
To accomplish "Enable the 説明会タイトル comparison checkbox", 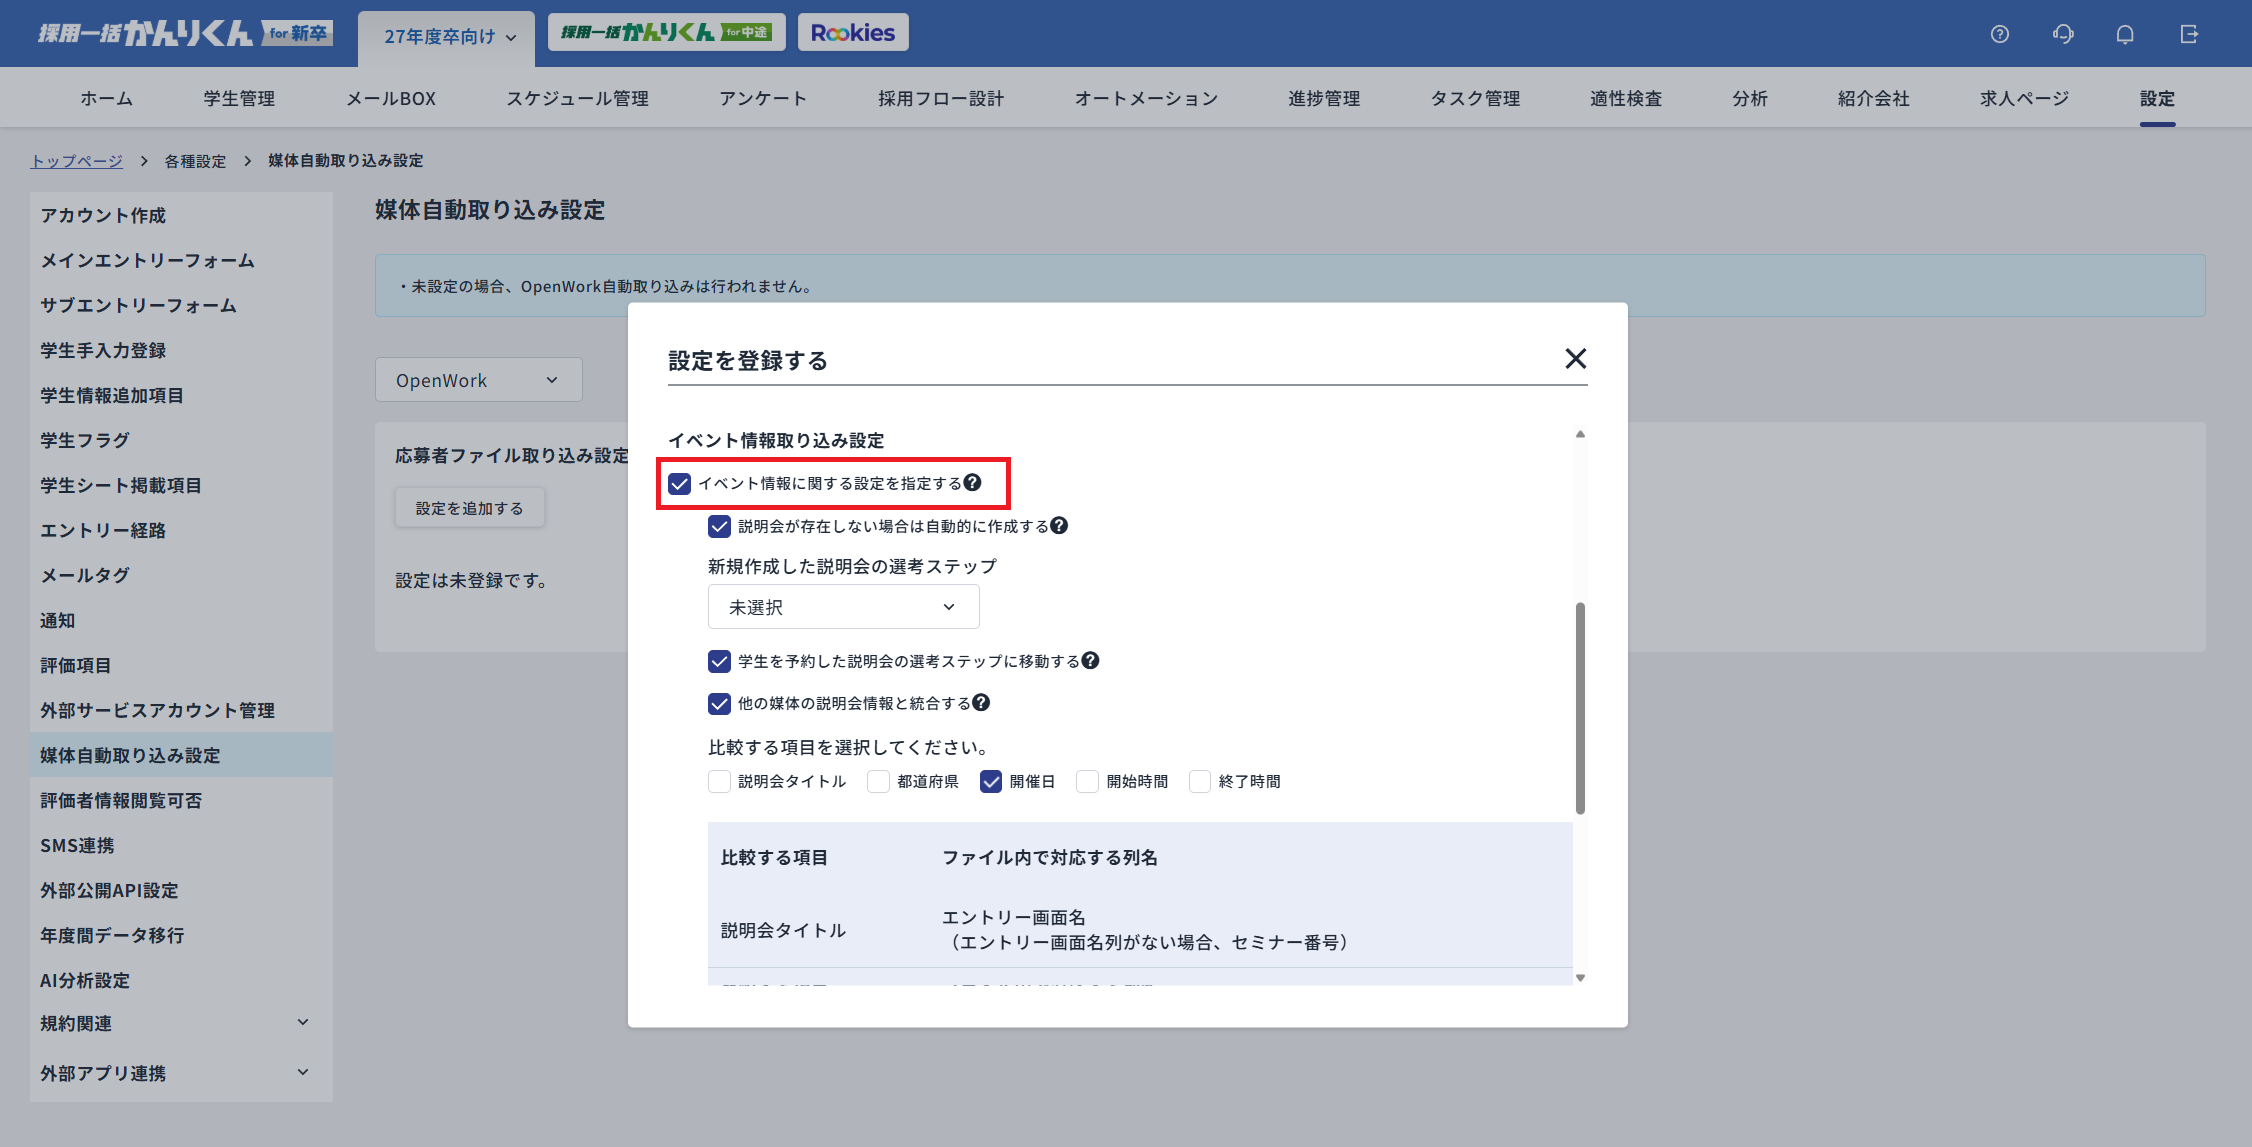I will coord(718,781).
